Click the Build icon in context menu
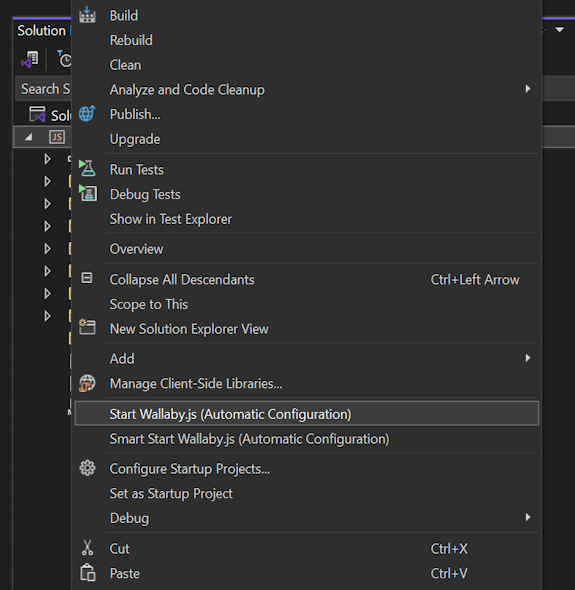 (87, 15)
